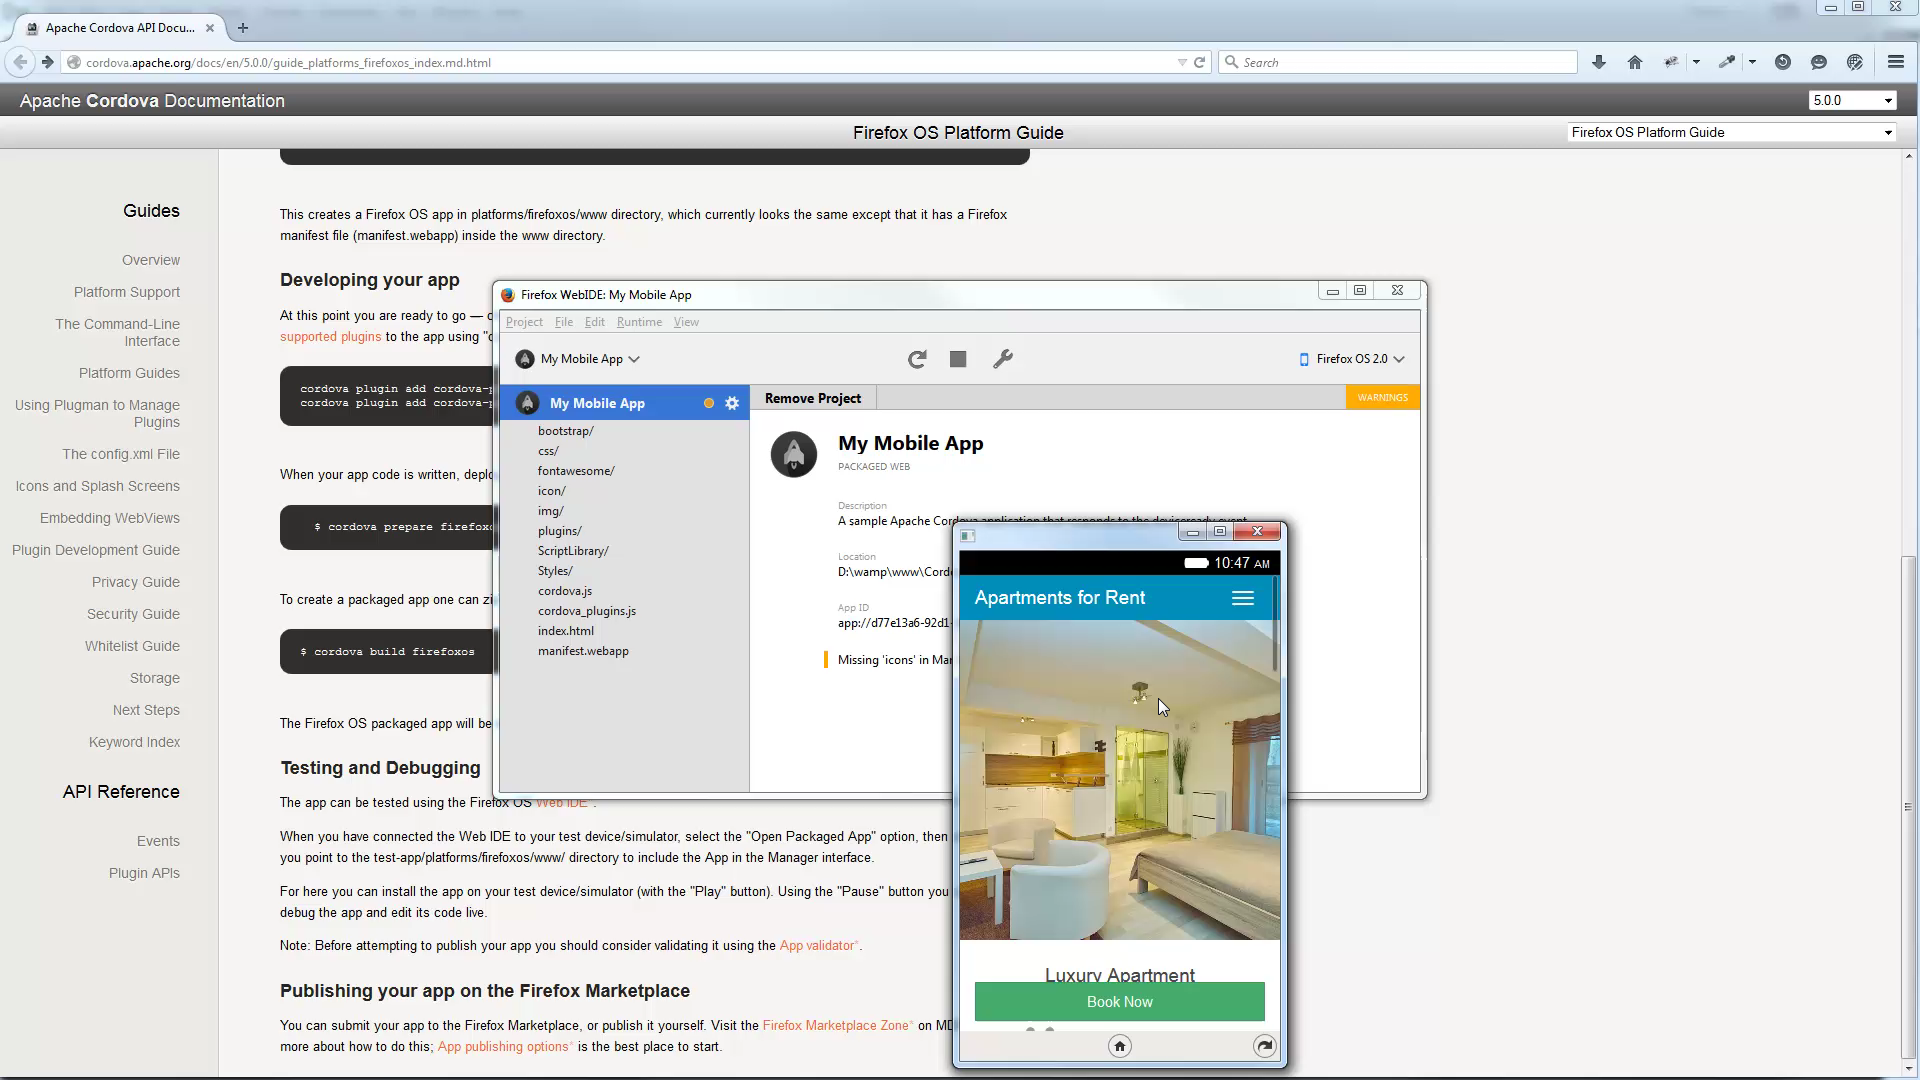
Task: Expand the eyedropper icon dropdown arrow
Action: coord(1752,62)
